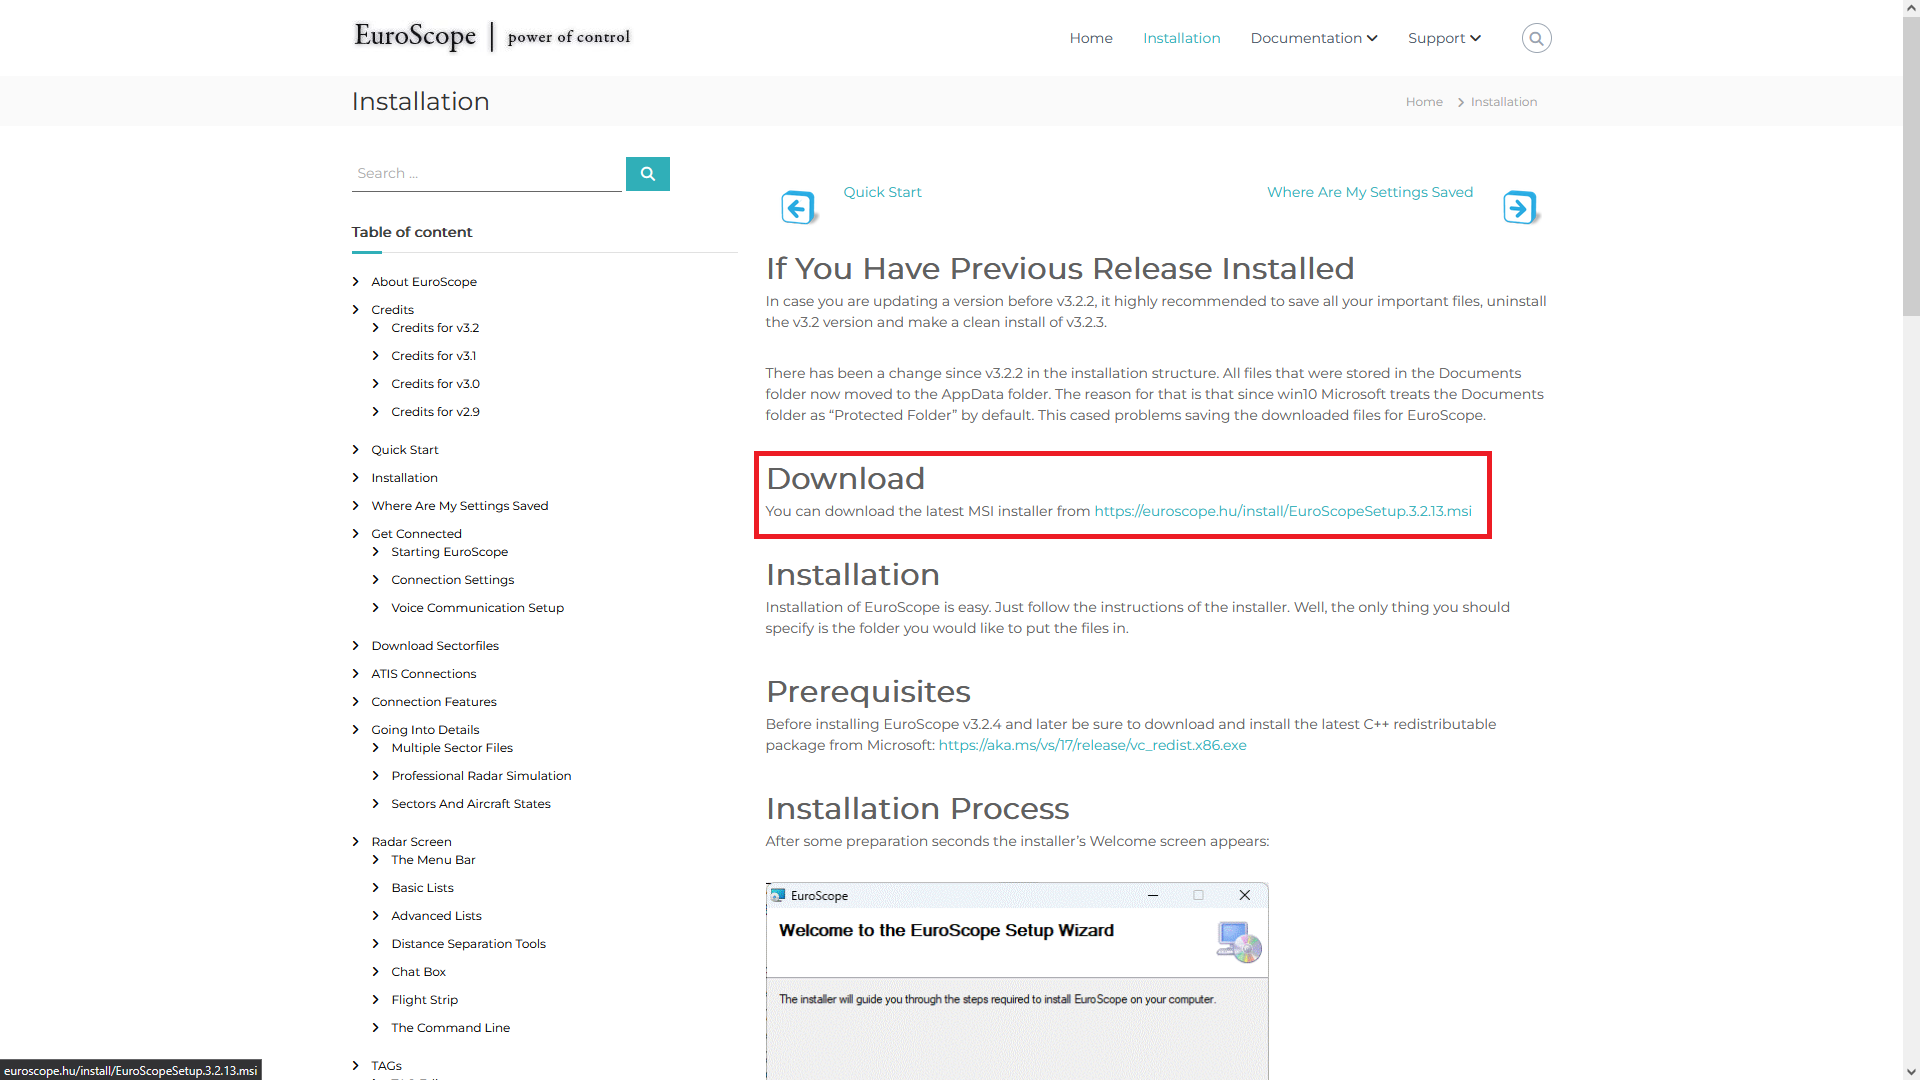The width and height of the screenshot is (1920, 1080).
Task: Expand the Support dropdown menu
Action: tap(1444, 38)
